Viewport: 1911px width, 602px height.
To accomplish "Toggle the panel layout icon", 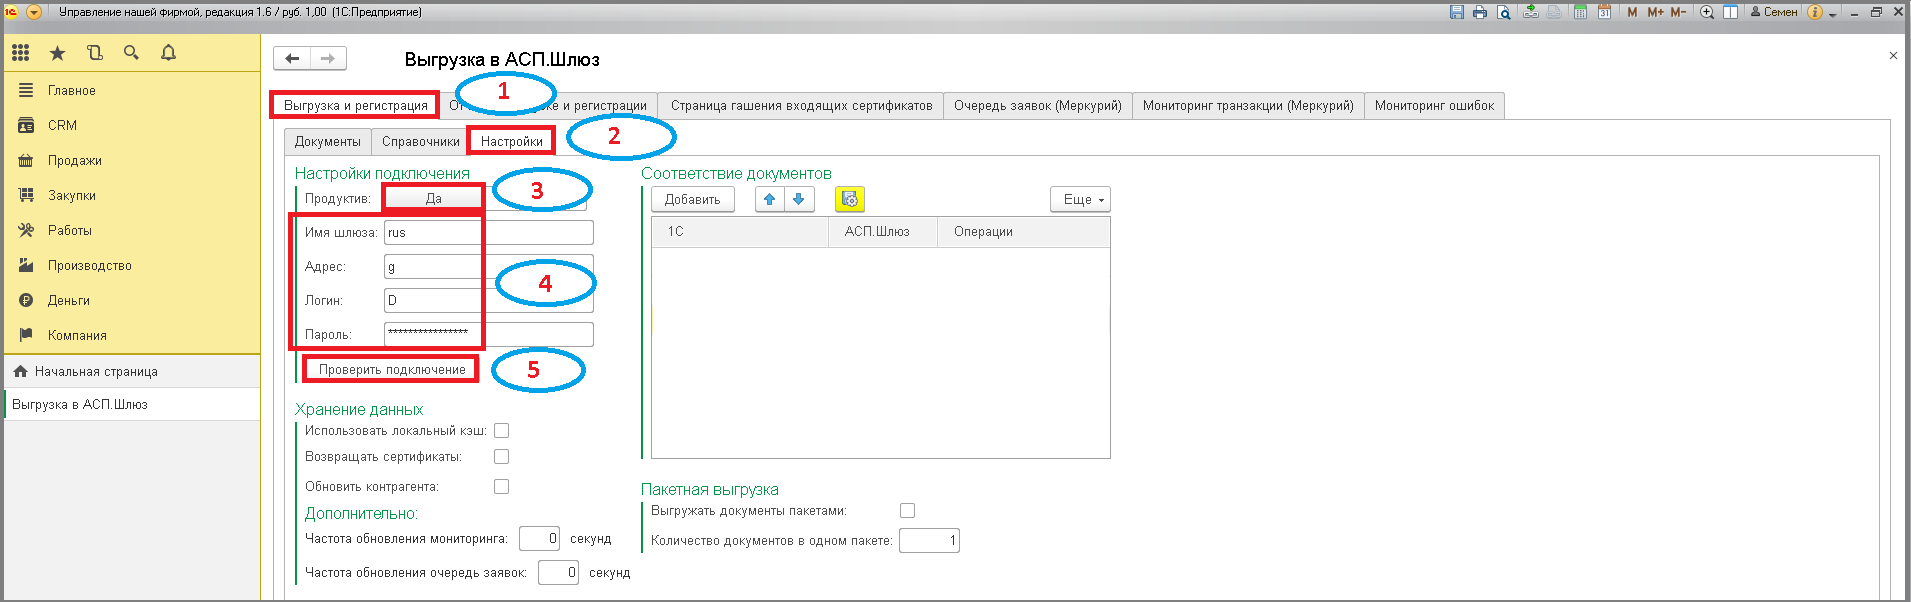I will click(1730, 12).
